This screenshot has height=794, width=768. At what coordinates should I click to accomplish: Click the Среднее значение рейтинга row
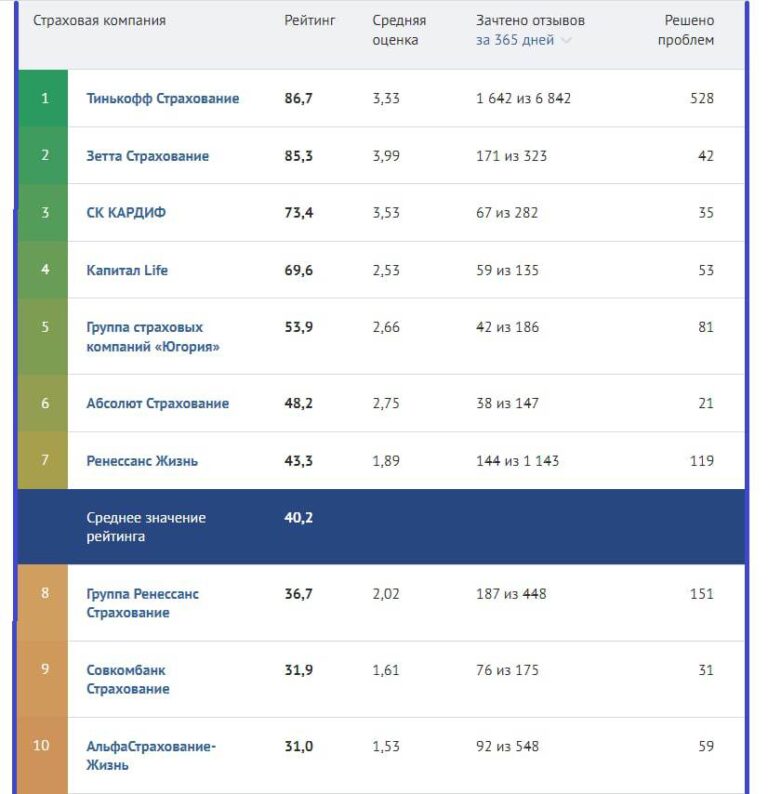(381, 527)
